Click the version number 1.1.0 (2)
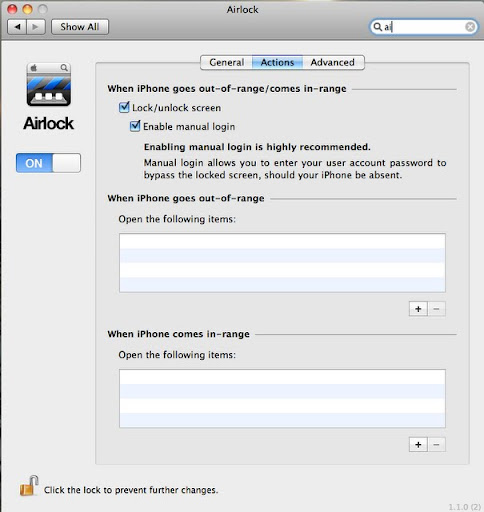This screenshot has height=512, width=484. 465,507
